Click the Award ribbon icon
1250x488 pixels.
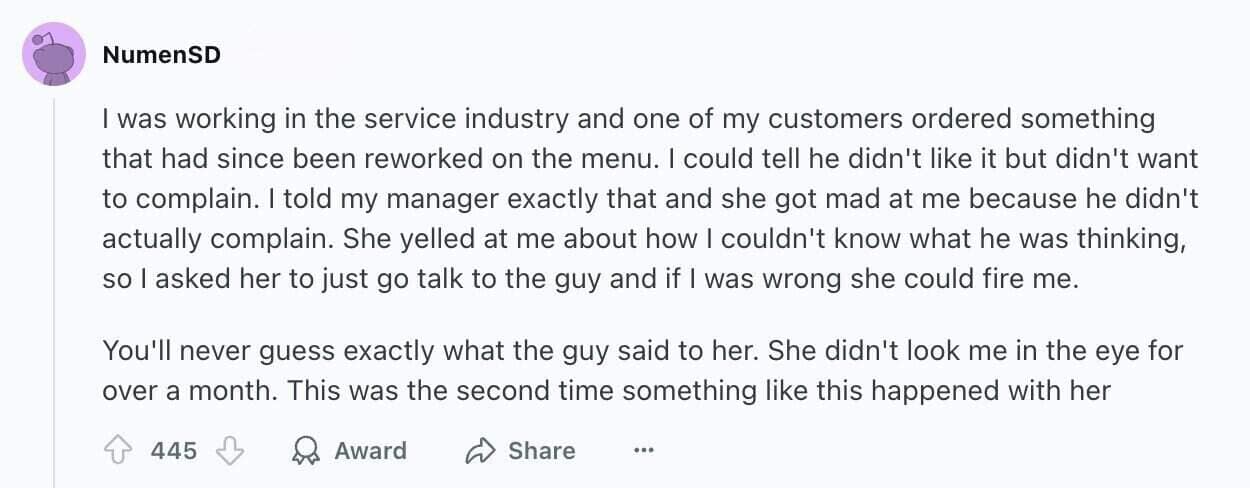(x=305, y=451)
